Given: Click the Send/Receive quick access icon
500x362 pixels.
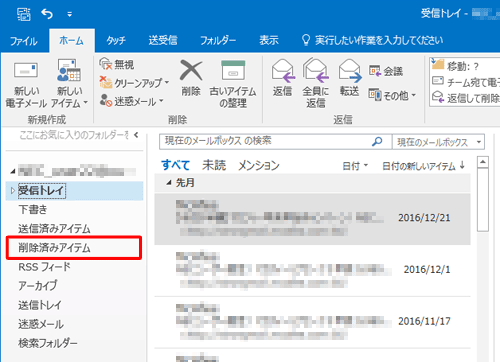Looking at the screenshot, I should pyautogui.click(x=24, y=14).
